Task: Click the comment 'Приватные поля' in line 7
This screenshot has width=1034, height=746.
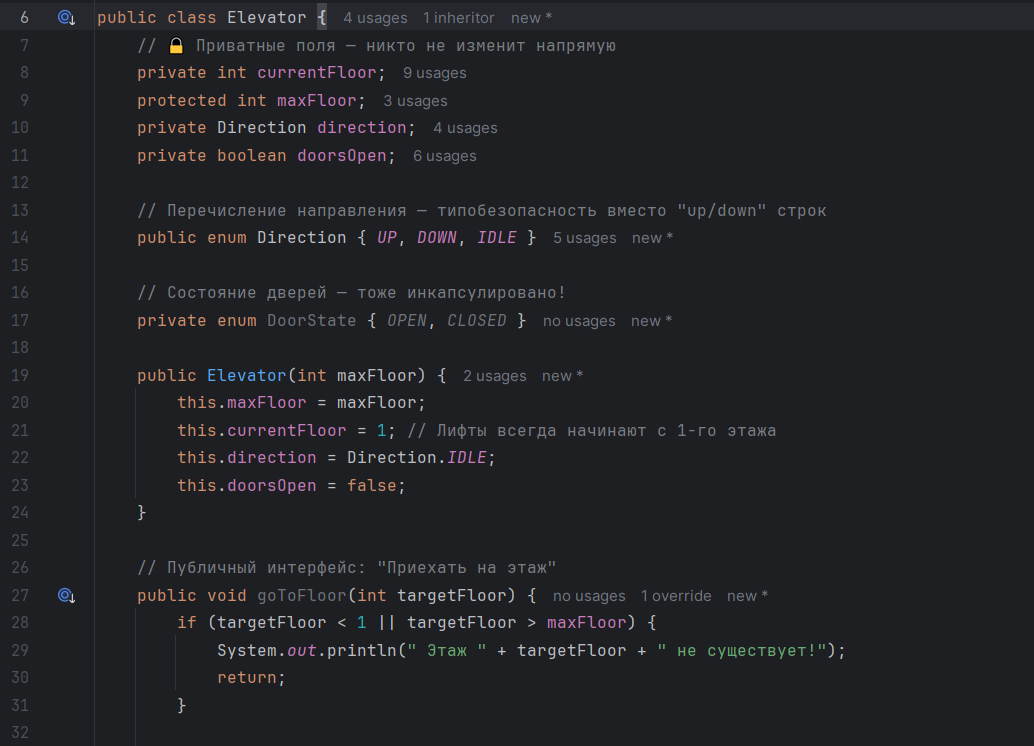Action: coord(265,46)
